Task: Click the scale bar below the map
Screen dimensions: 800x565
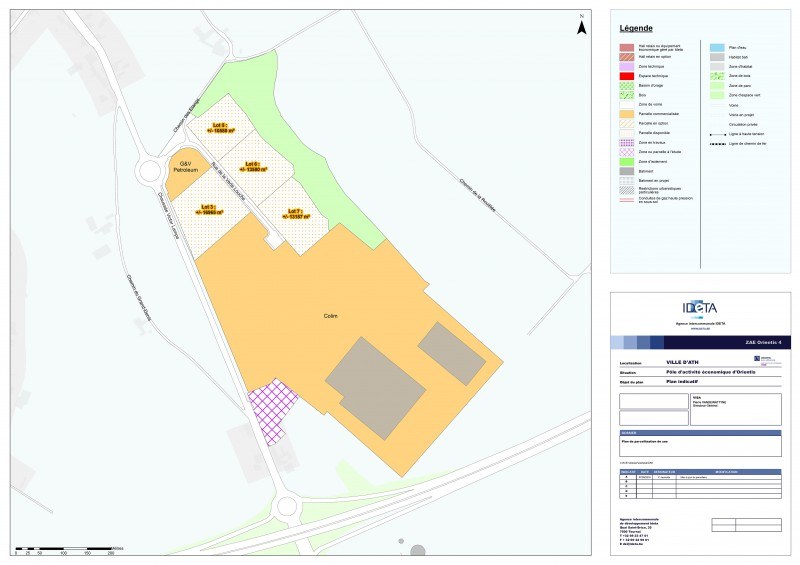Action: coord(68,550)
